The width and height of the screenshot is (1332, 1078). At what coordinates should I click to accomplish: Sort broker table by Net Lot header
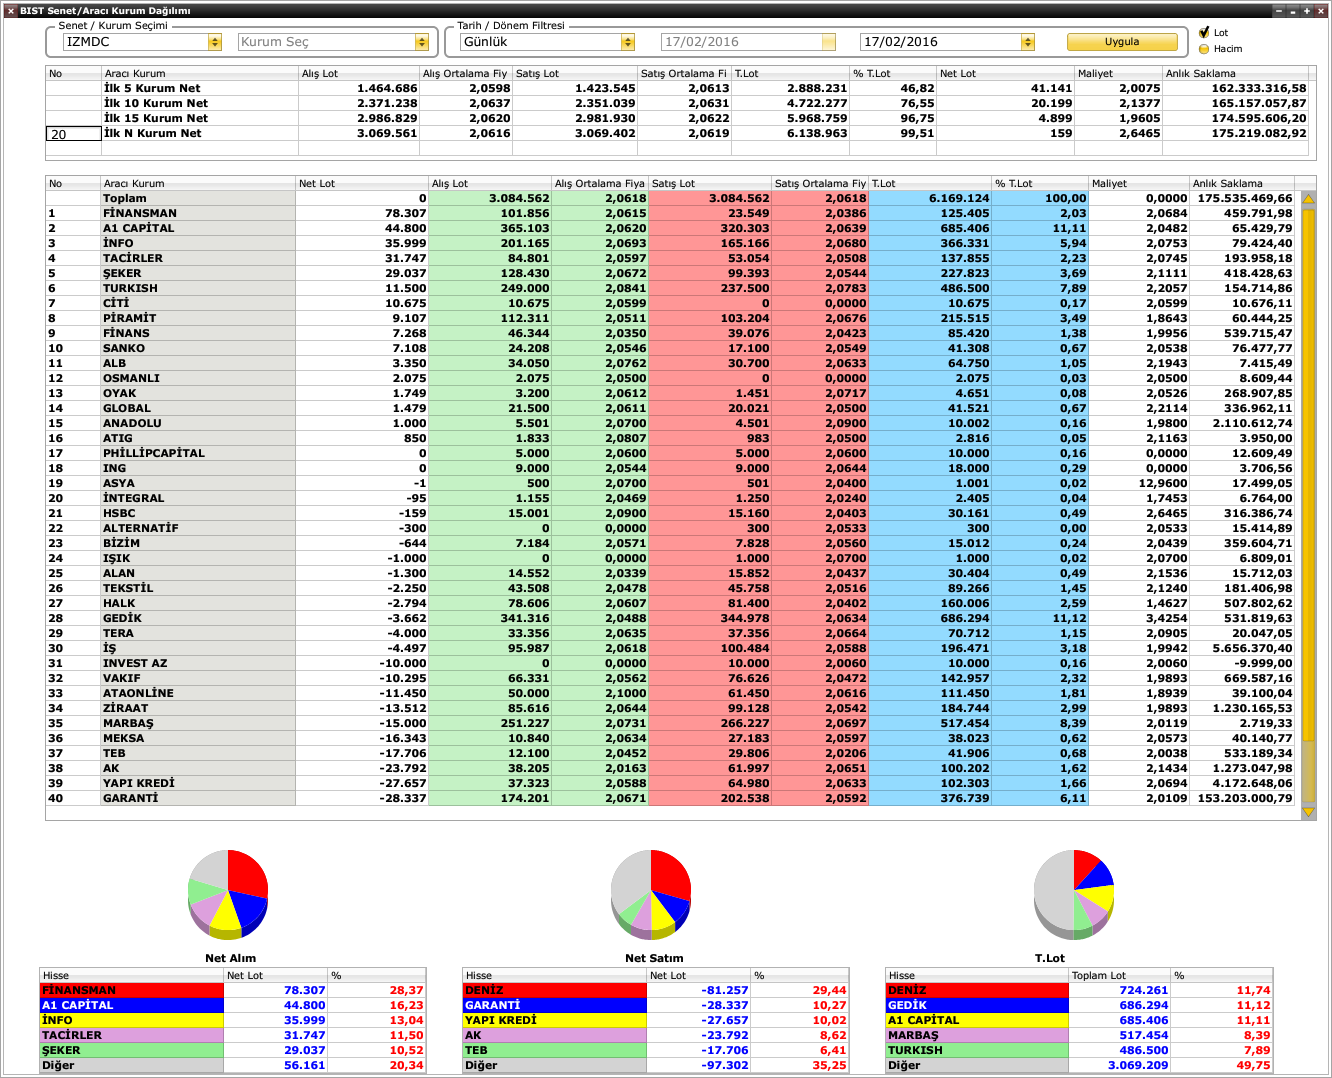[x=361, y=183]
